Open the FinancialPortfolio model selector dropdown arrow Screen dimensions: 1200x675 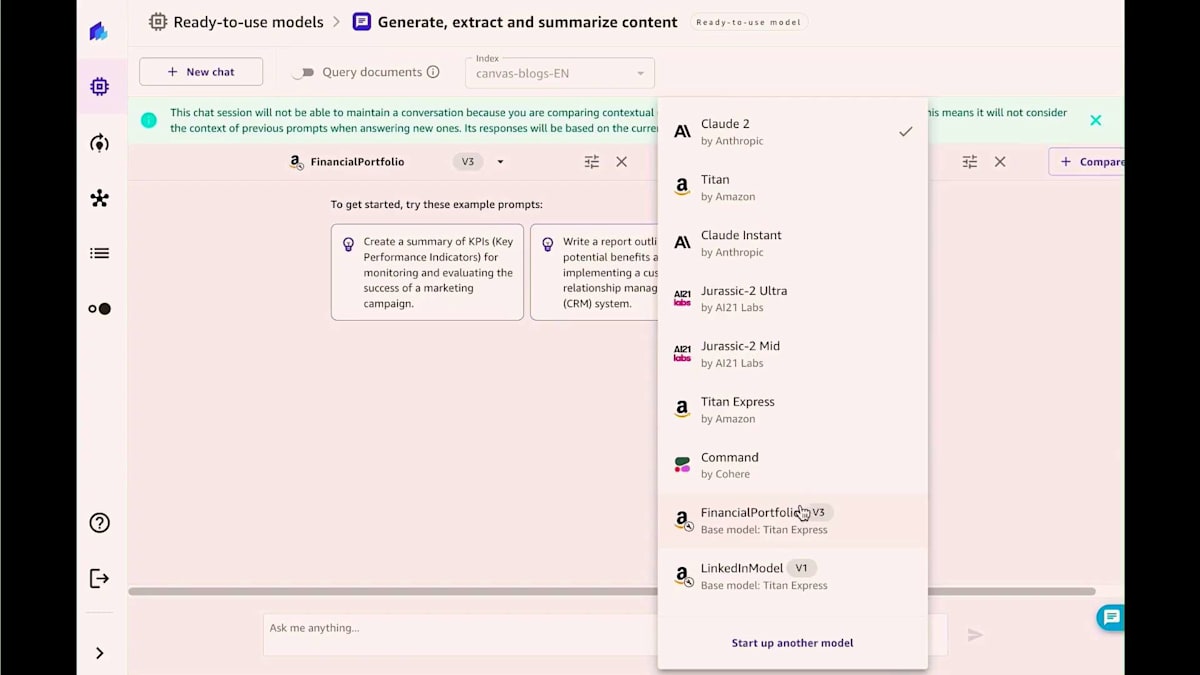click(x=501, y=162)
